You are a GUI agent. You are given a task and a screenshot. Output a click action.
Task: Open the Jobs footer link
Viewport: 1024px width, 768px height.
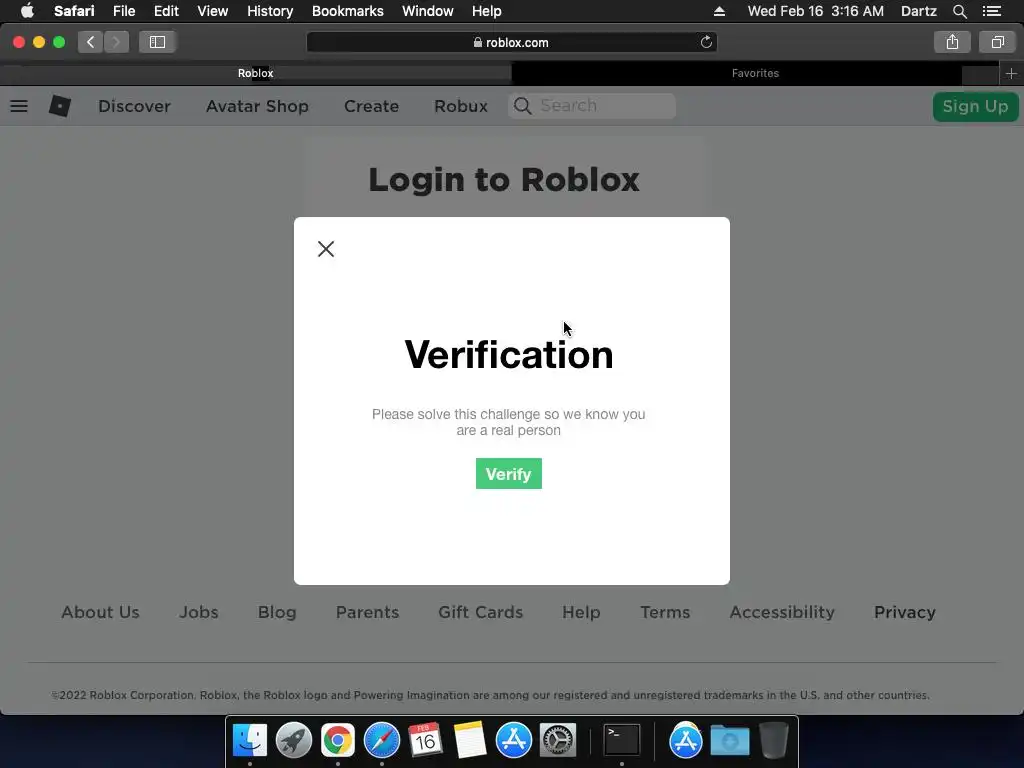tap(199, 612)
